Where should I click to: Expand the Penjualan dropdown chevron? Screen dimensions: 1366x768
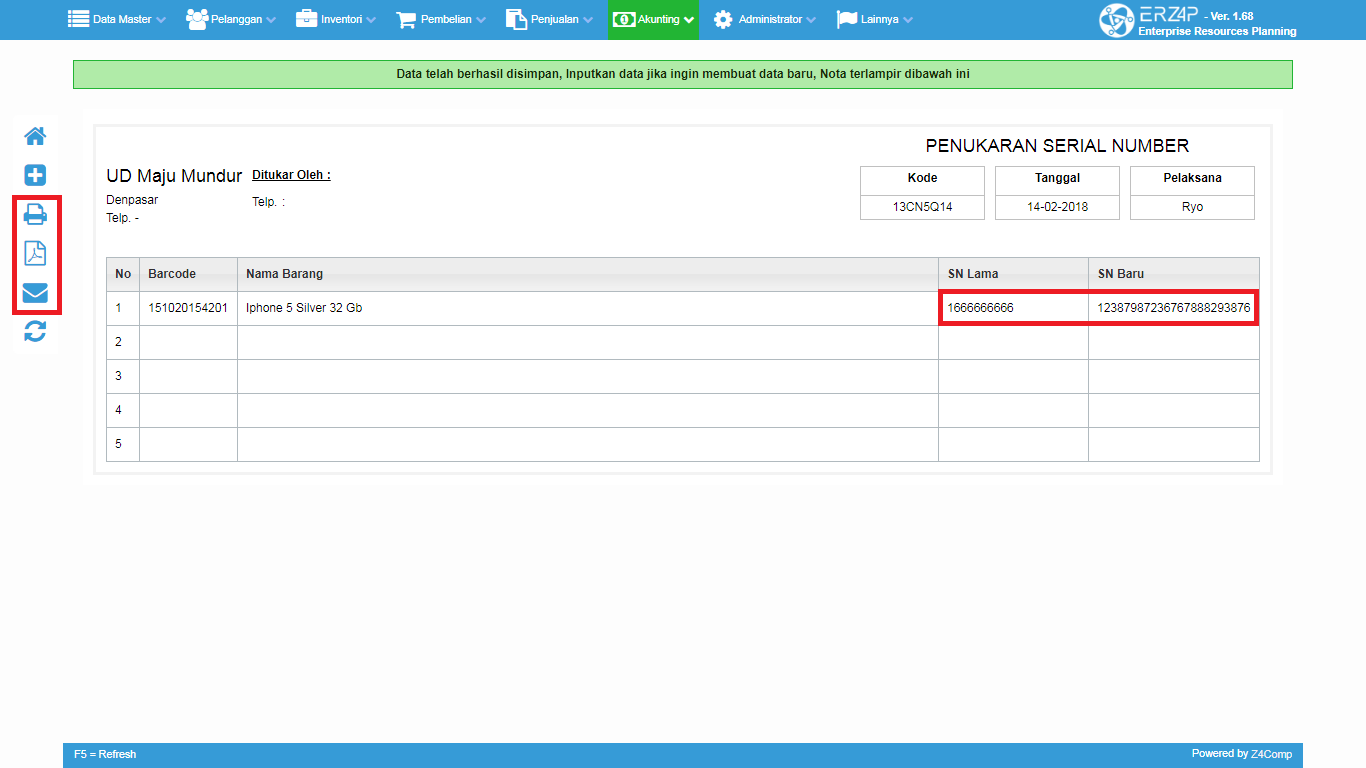(587, 20)
